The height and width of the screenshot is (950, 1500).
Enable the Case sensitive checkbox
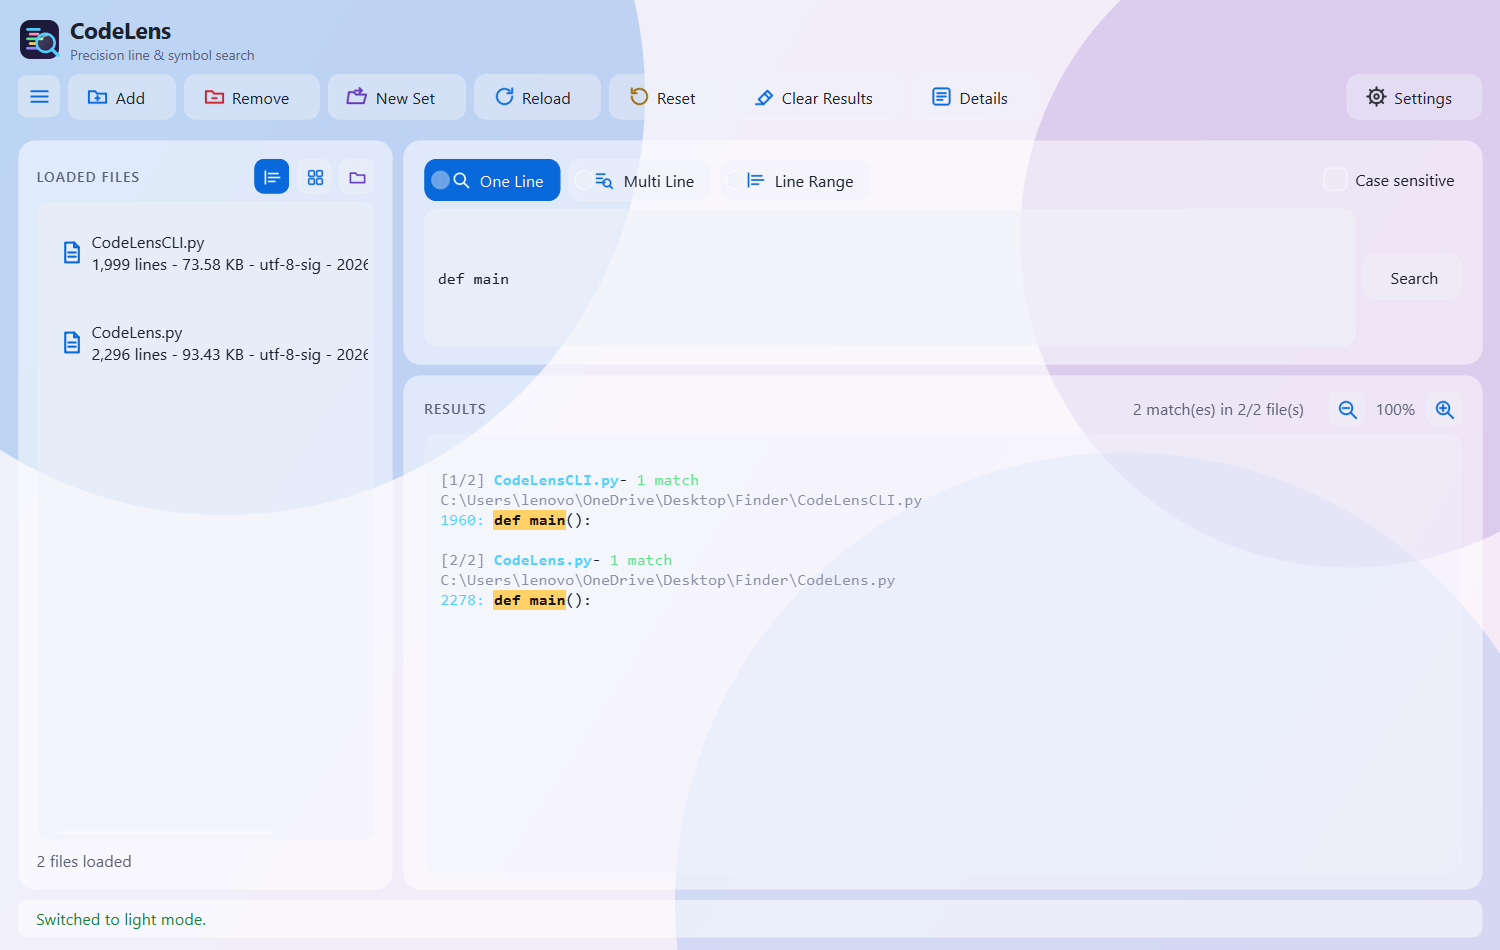pos(1335,180)
